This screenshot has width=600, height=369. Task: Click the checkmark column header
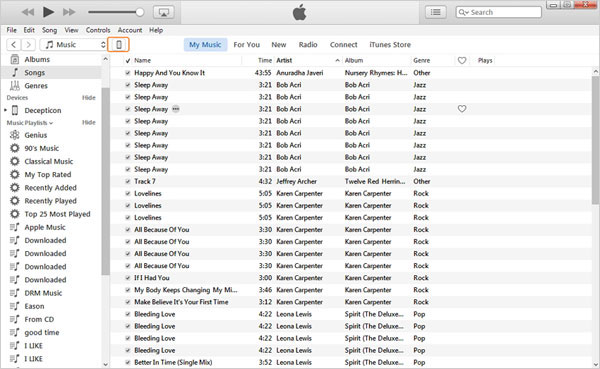[x=128, y=60]
